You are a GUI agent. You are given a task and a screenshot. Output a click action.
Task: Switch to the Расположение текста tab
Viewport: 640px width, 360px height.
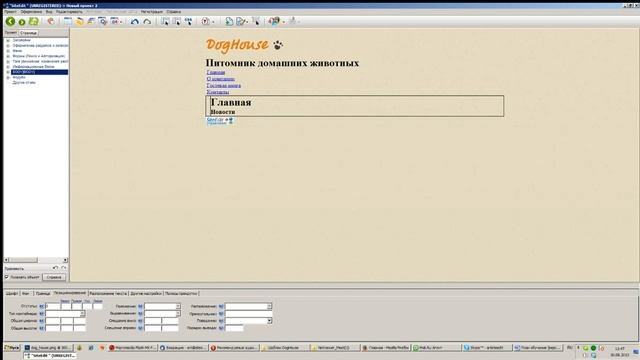[x=108, y=293]
